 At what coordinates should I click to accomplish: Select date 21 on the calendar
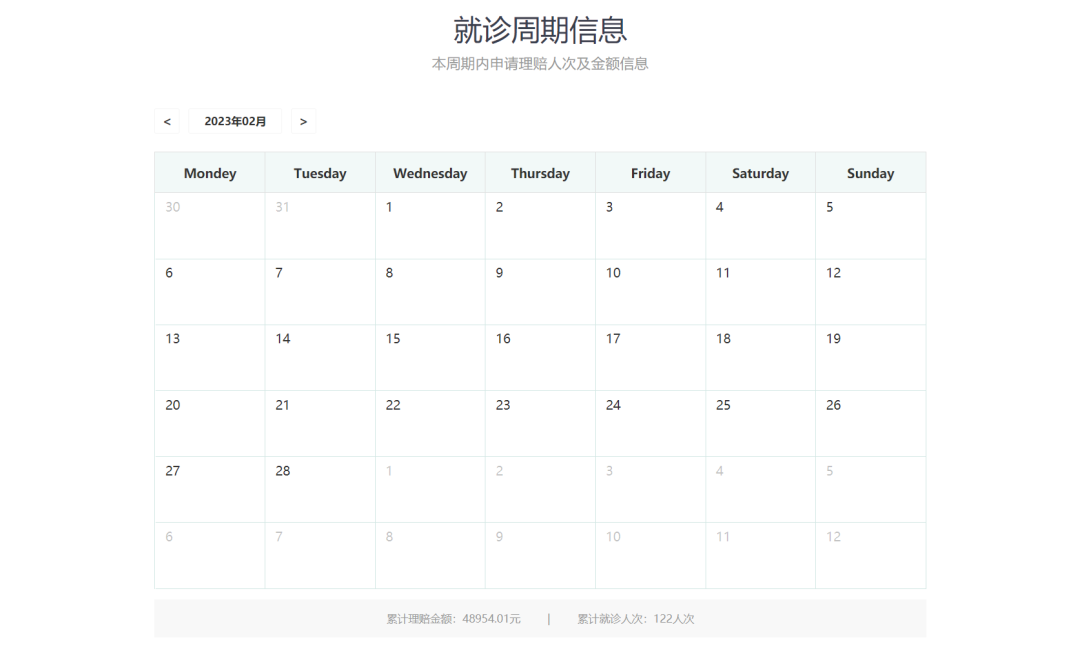click(320, 424)
